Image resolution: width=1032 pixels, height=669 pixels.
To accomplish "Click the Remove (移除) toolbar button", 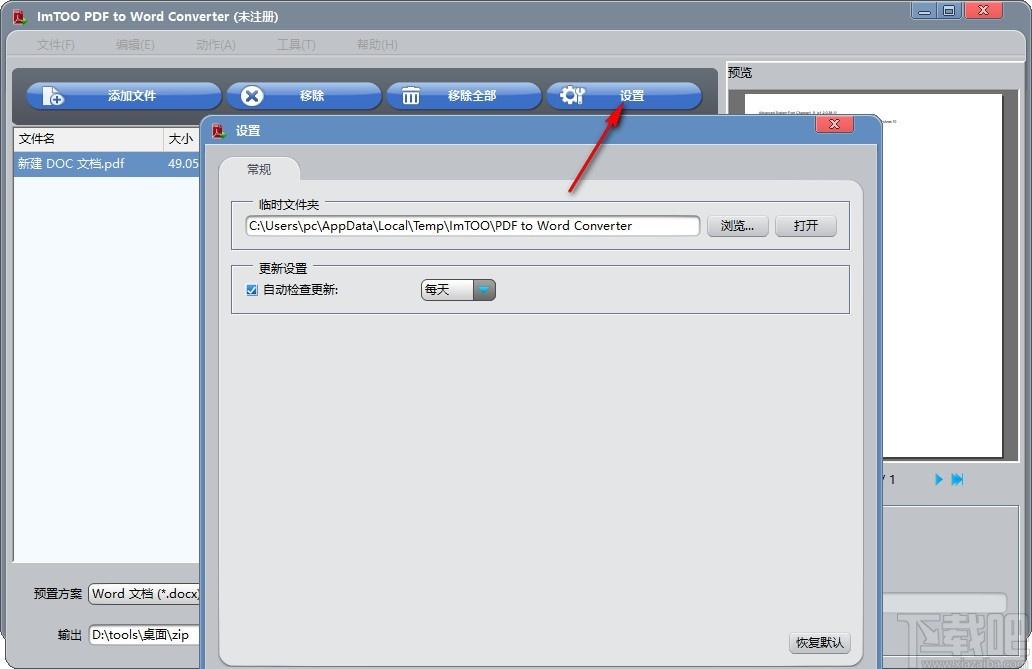I will pyautogui.click(x=304, y=95).
